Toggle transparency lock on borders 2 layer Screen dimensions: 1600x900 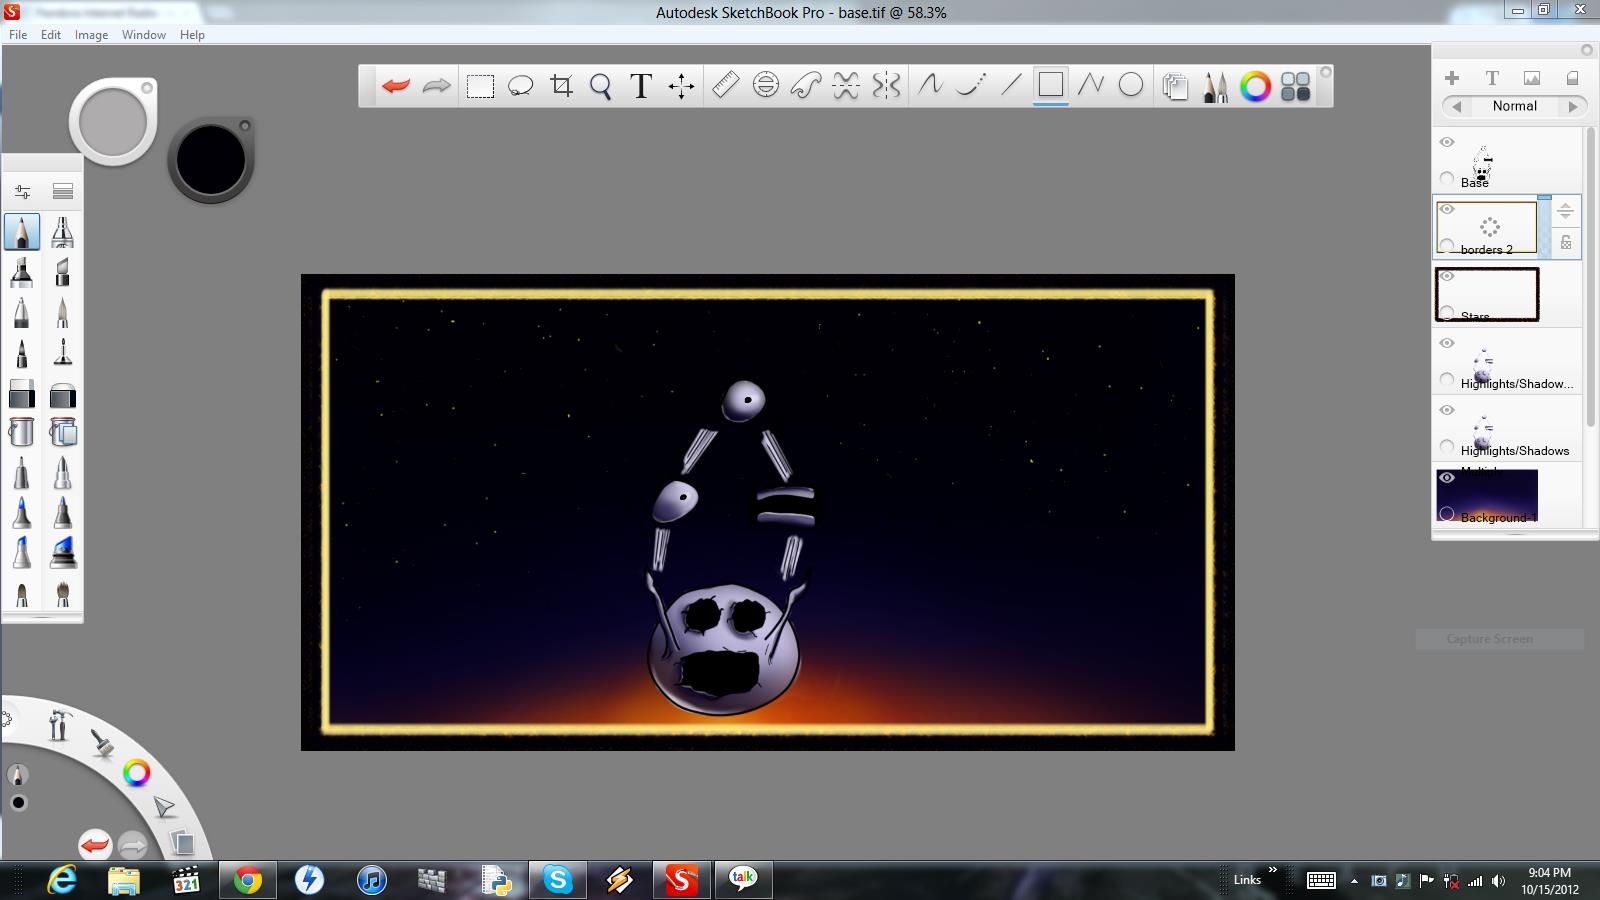pos(1566,243)
